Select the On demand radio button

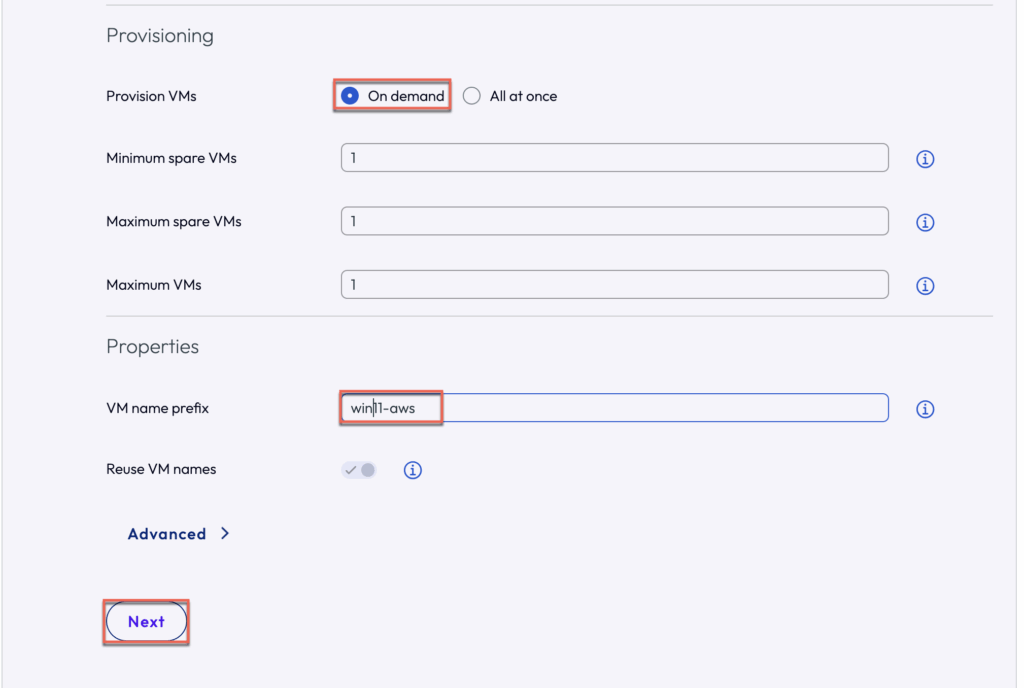point(350,96)
